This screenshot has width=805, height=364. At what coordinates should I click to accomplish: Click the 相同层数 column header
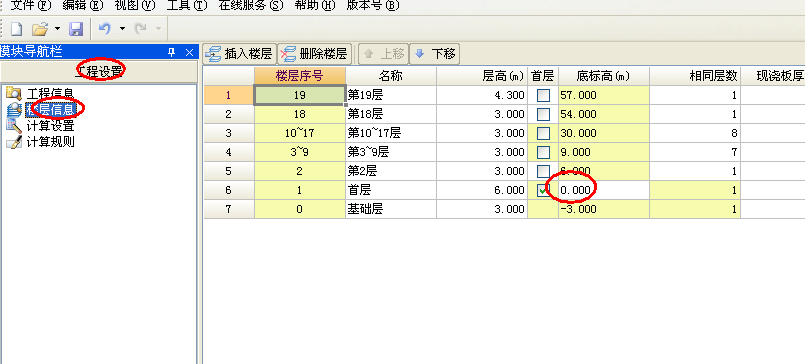coord(695,76)
